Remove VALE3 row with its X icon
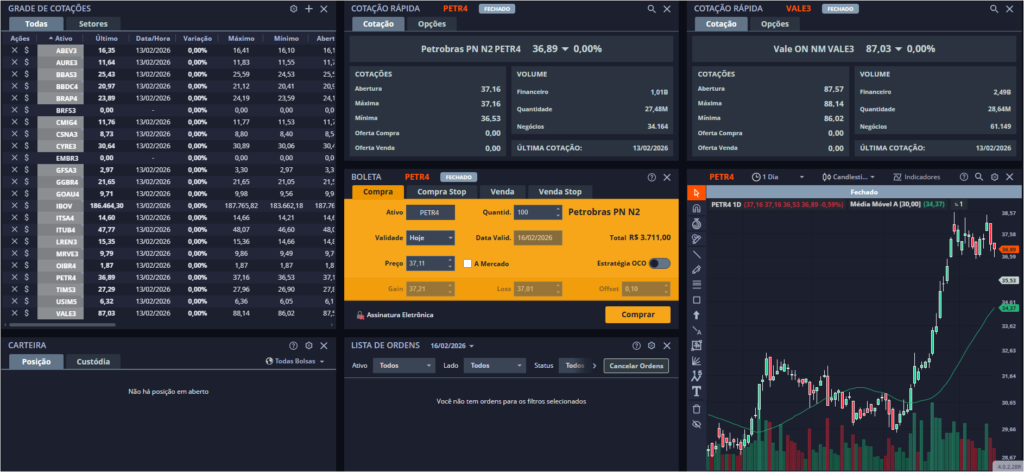 (14, 313)
